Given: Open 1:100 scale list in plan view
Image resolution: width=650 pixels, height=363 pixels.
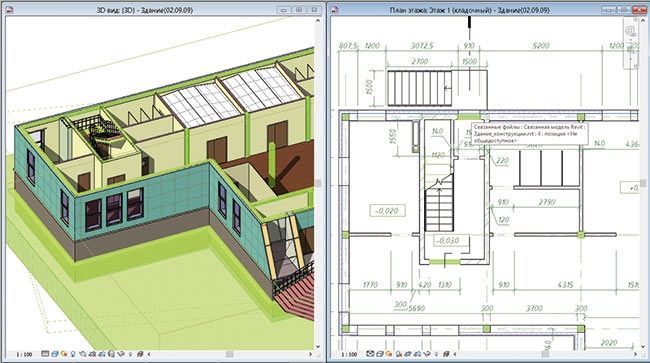Looking at the screenshot, I should pyautogui.click(x=349, y=355).
